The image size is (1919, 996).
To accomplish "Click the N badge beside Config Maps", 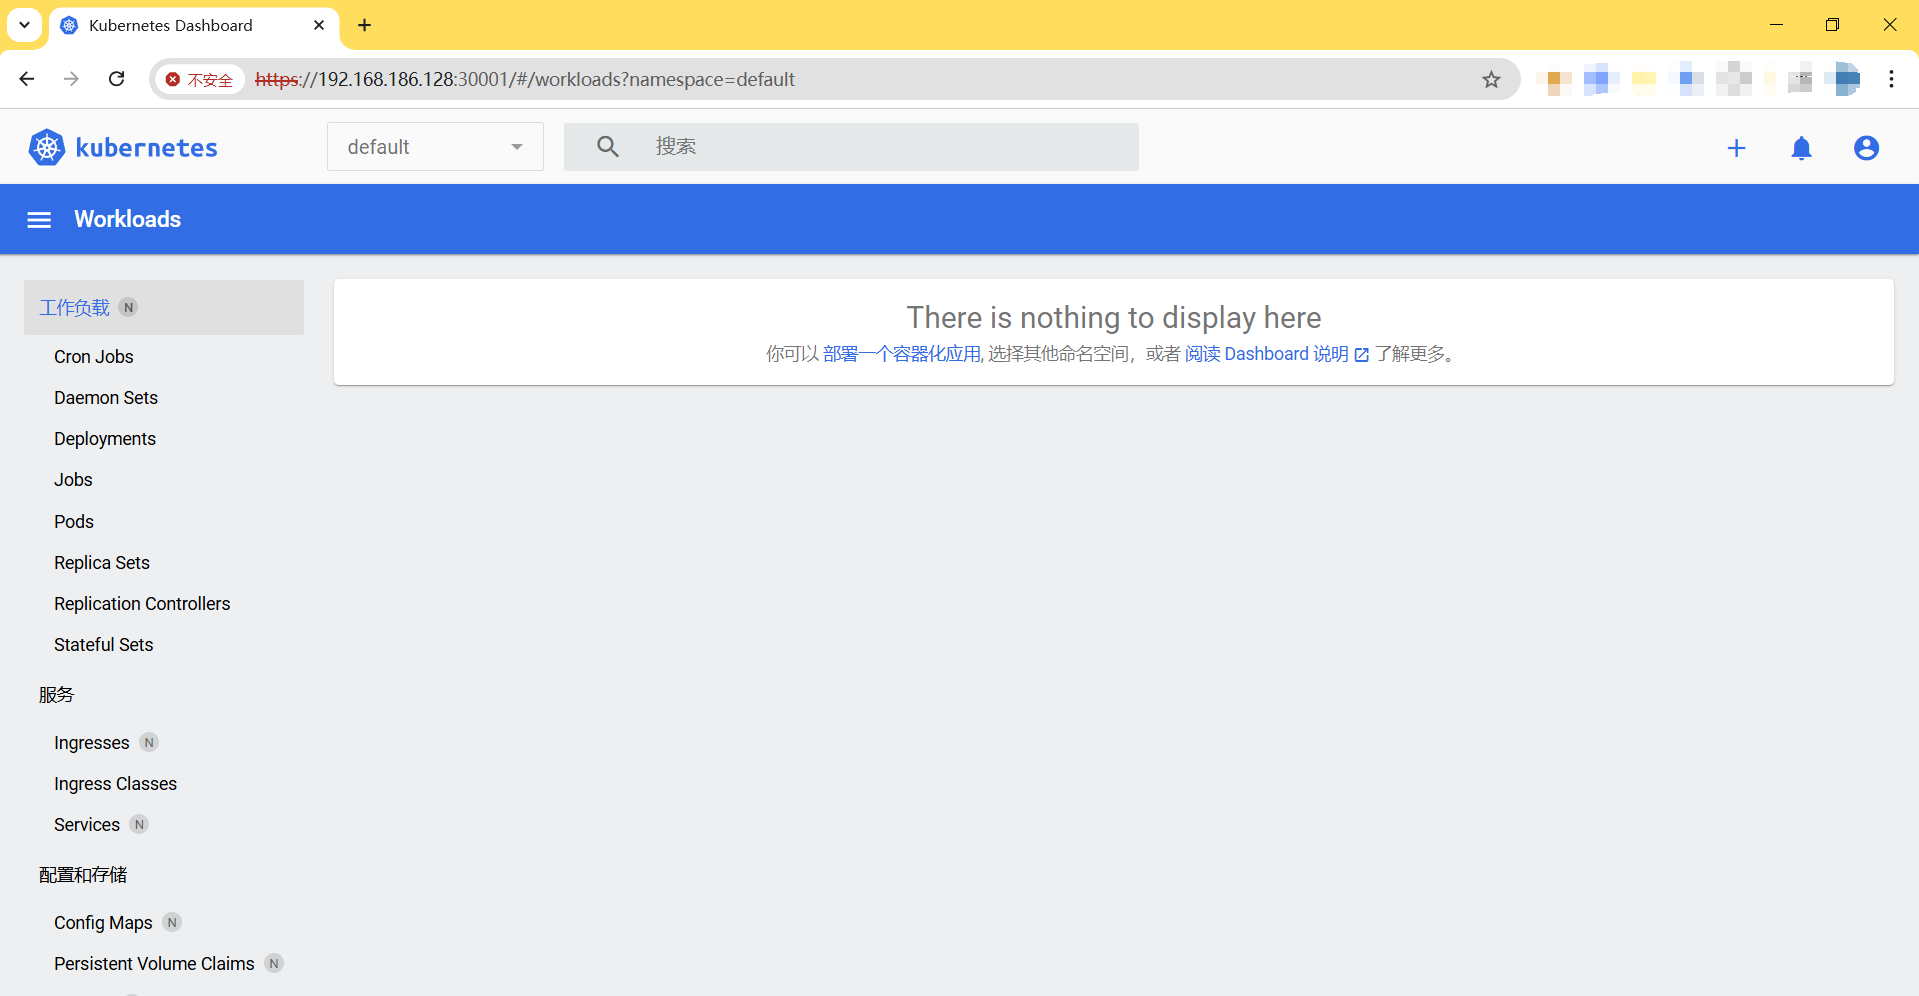I will click(172, 923).
